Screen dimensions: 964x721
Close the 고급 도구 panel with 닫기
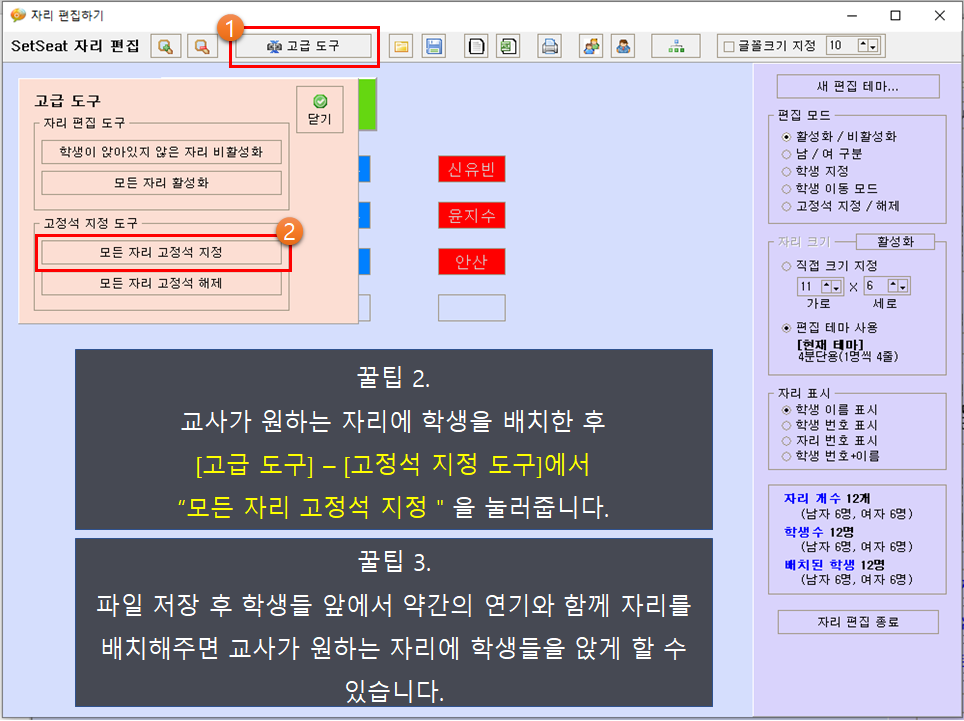pyautogui.click(x=320, y=109)
